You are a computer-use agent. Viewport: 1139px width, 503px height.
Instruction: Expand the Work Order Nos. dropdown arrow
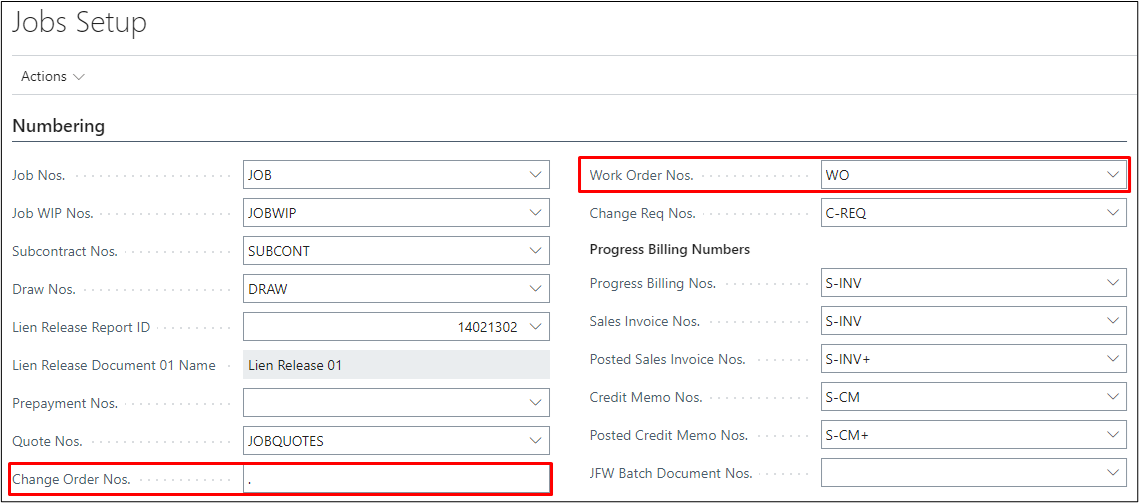[1113, 175]
